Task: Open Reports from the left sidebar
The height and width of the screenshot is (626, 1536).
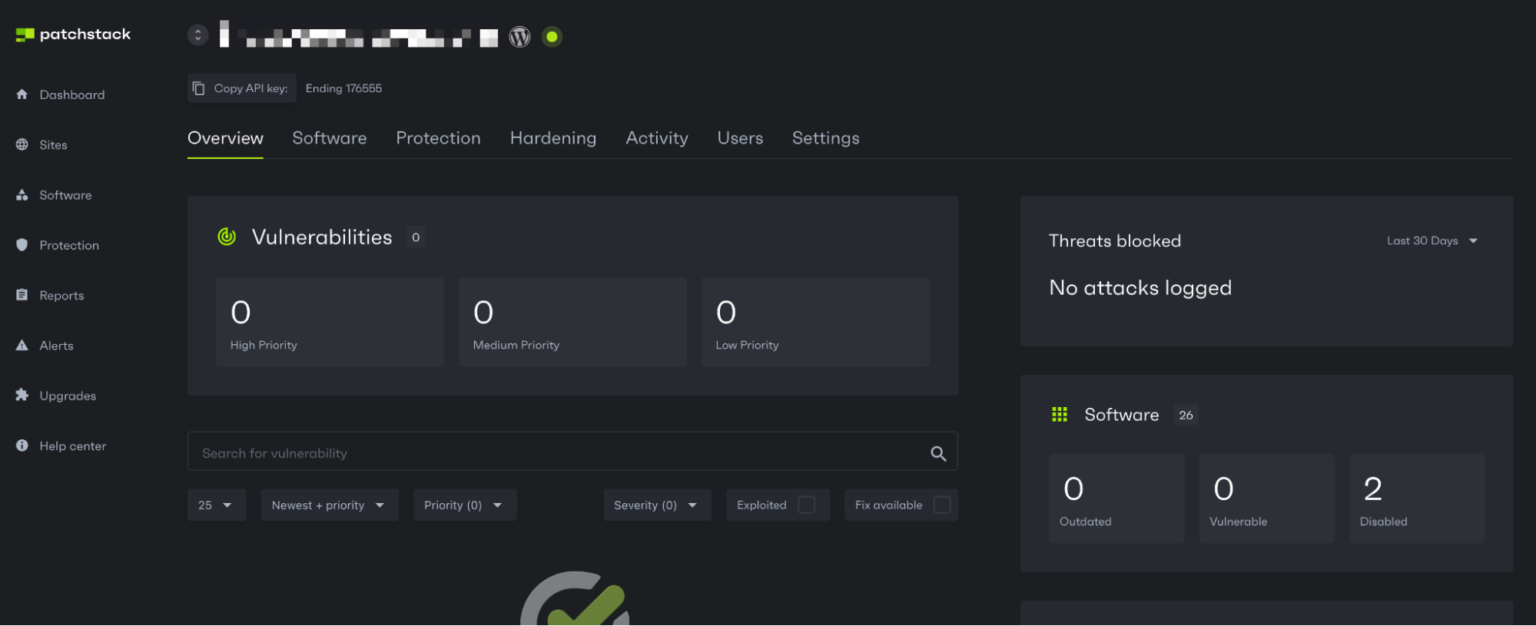Action: (62, 294)
